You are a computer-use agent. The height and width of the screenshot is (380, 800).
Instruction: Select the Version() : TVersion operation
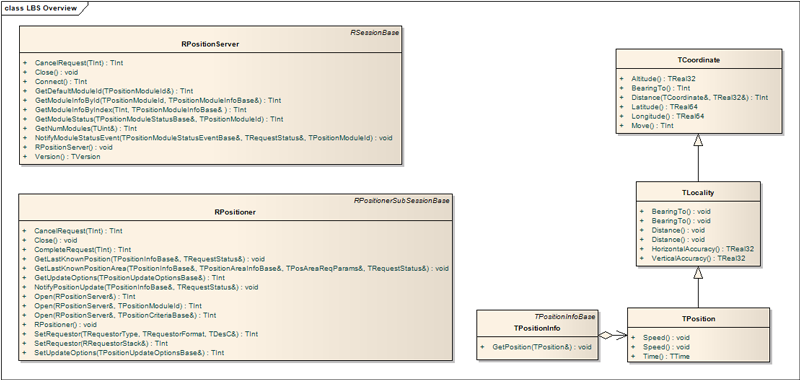tap(67, 157)
